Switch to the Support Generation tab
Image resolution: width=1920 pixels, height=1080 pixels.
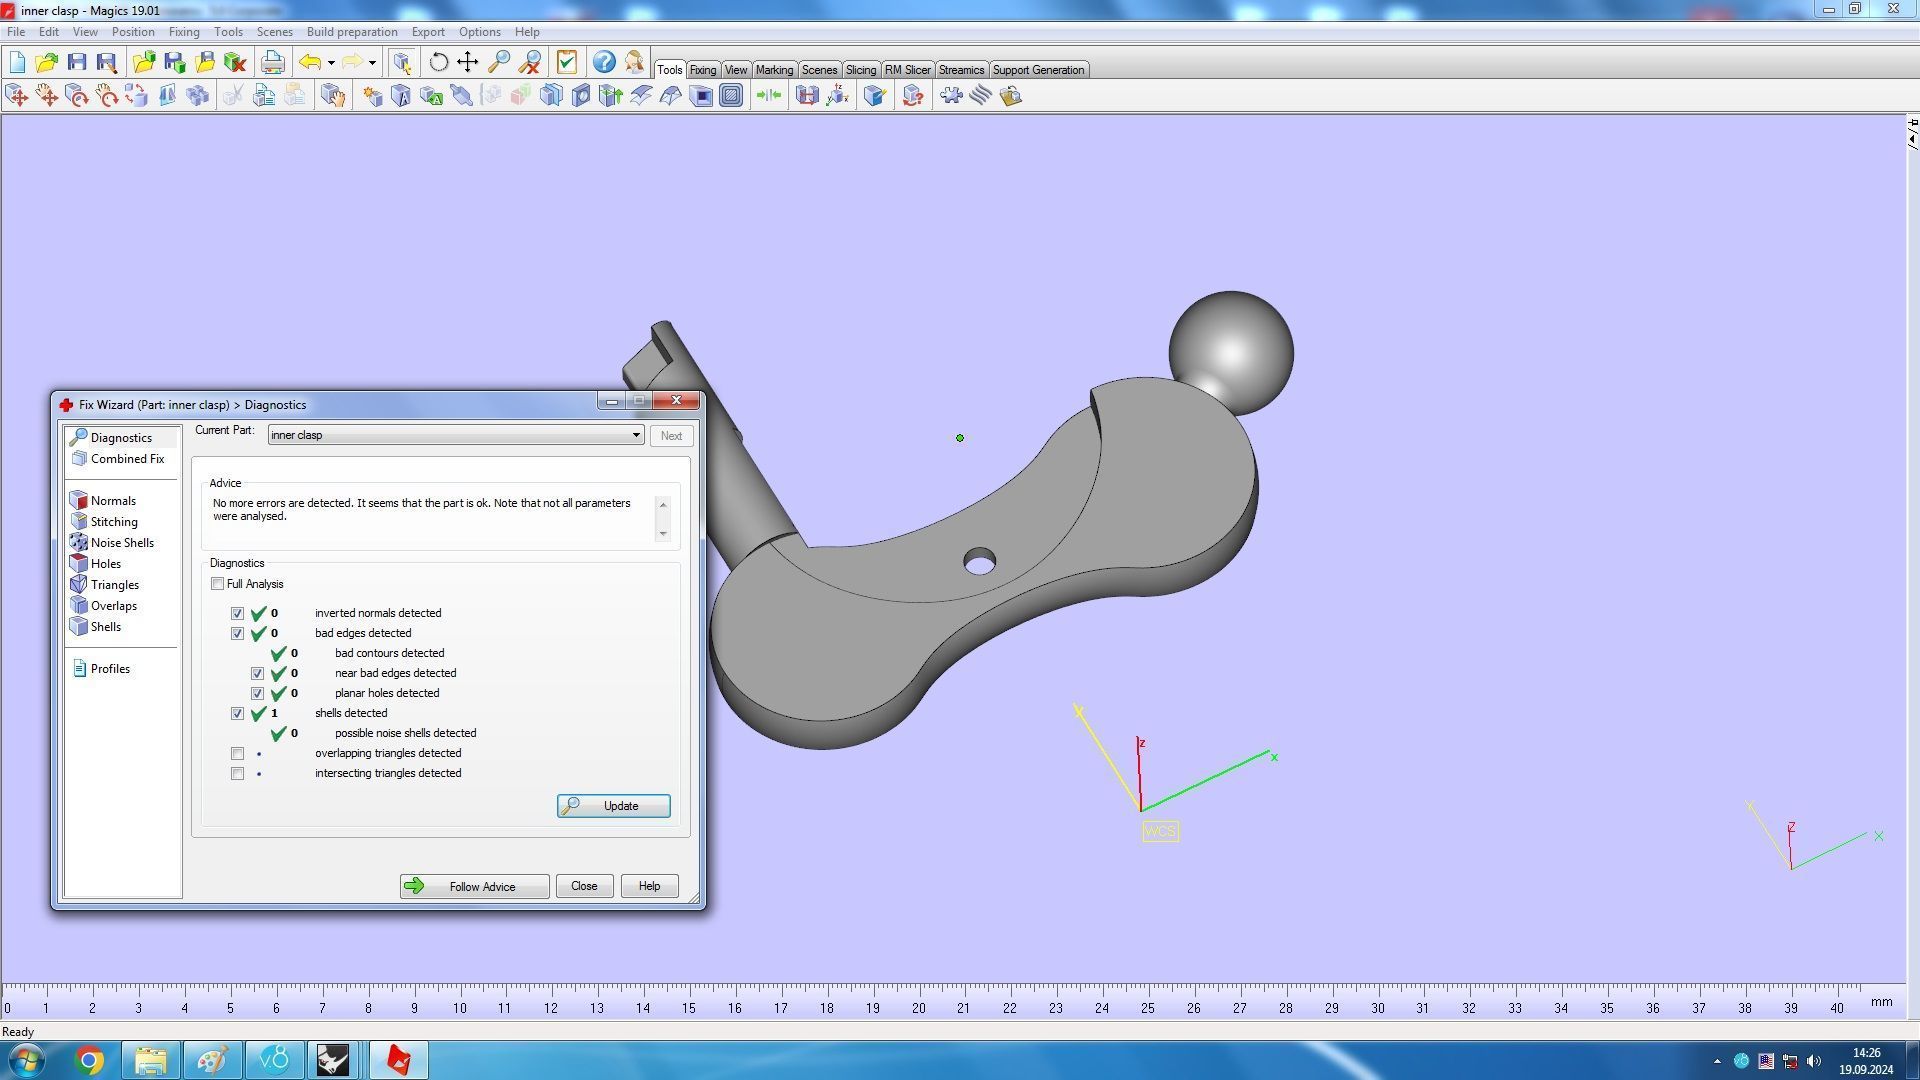(1037, 70)
